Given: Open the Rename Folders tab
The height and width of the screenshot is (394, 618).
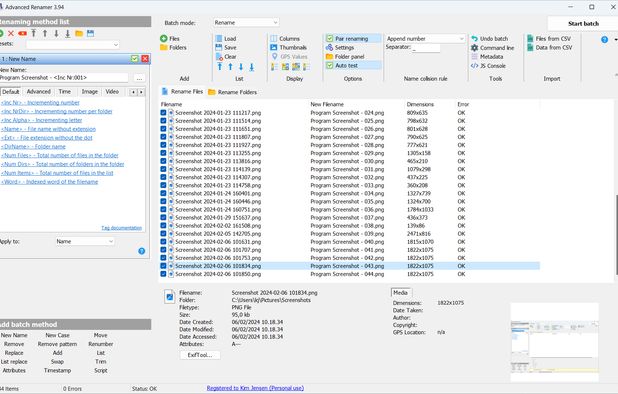Looking at the screenshot, I should pyautogui.click(x=233, y=92).
